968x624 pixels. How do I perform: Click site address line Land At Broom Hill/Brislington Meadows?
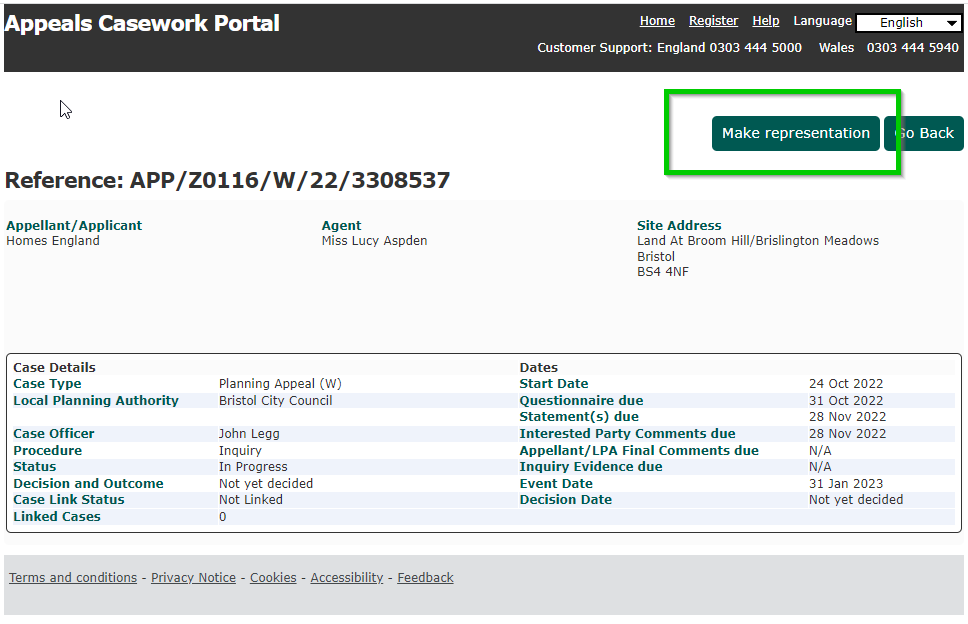point(757,241)
